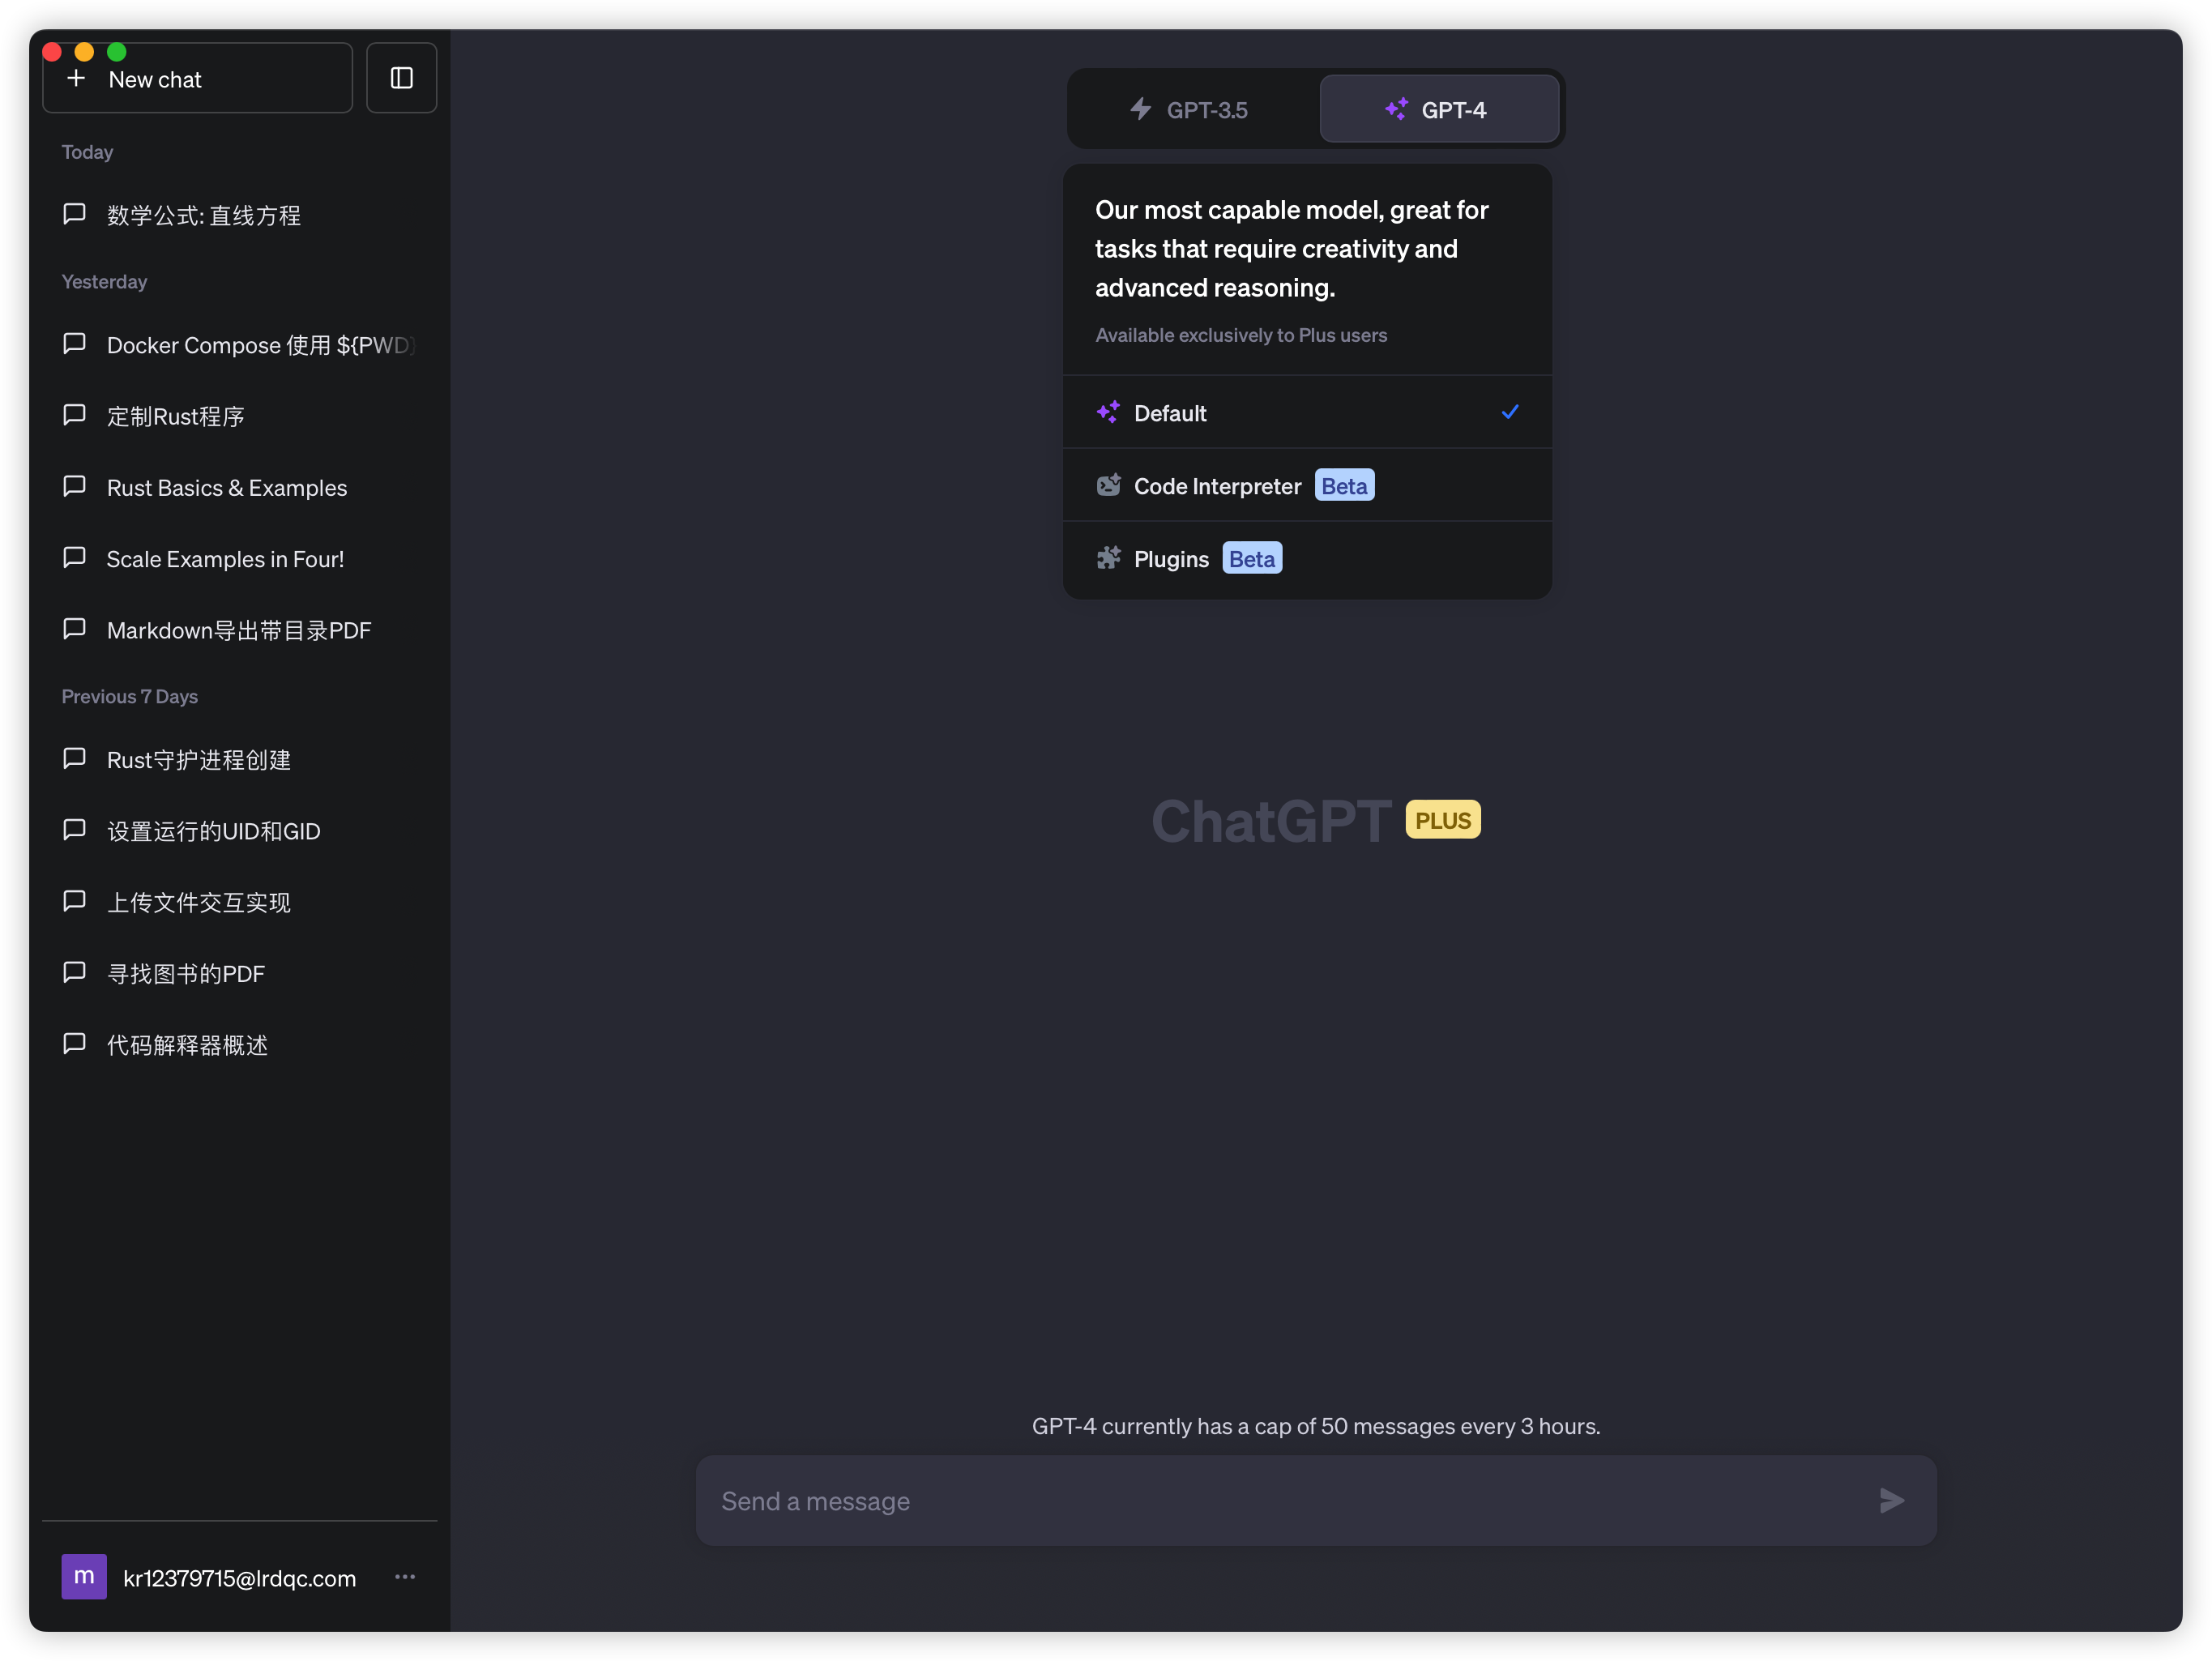Click the sparkle icon on GPT-4 tab

[x=1396, y=109]
